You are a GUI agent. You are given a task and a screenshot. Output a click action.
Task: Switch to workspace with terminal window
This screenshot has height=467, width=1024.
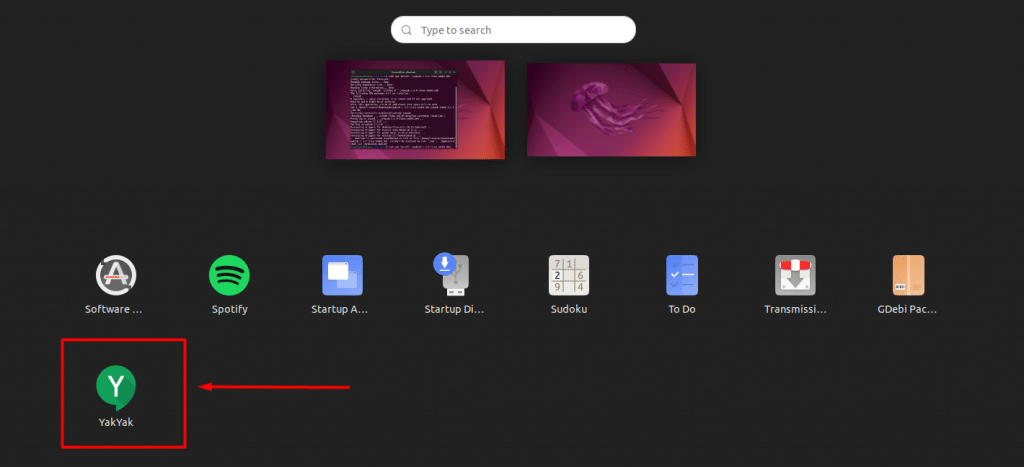coord(415,110)
